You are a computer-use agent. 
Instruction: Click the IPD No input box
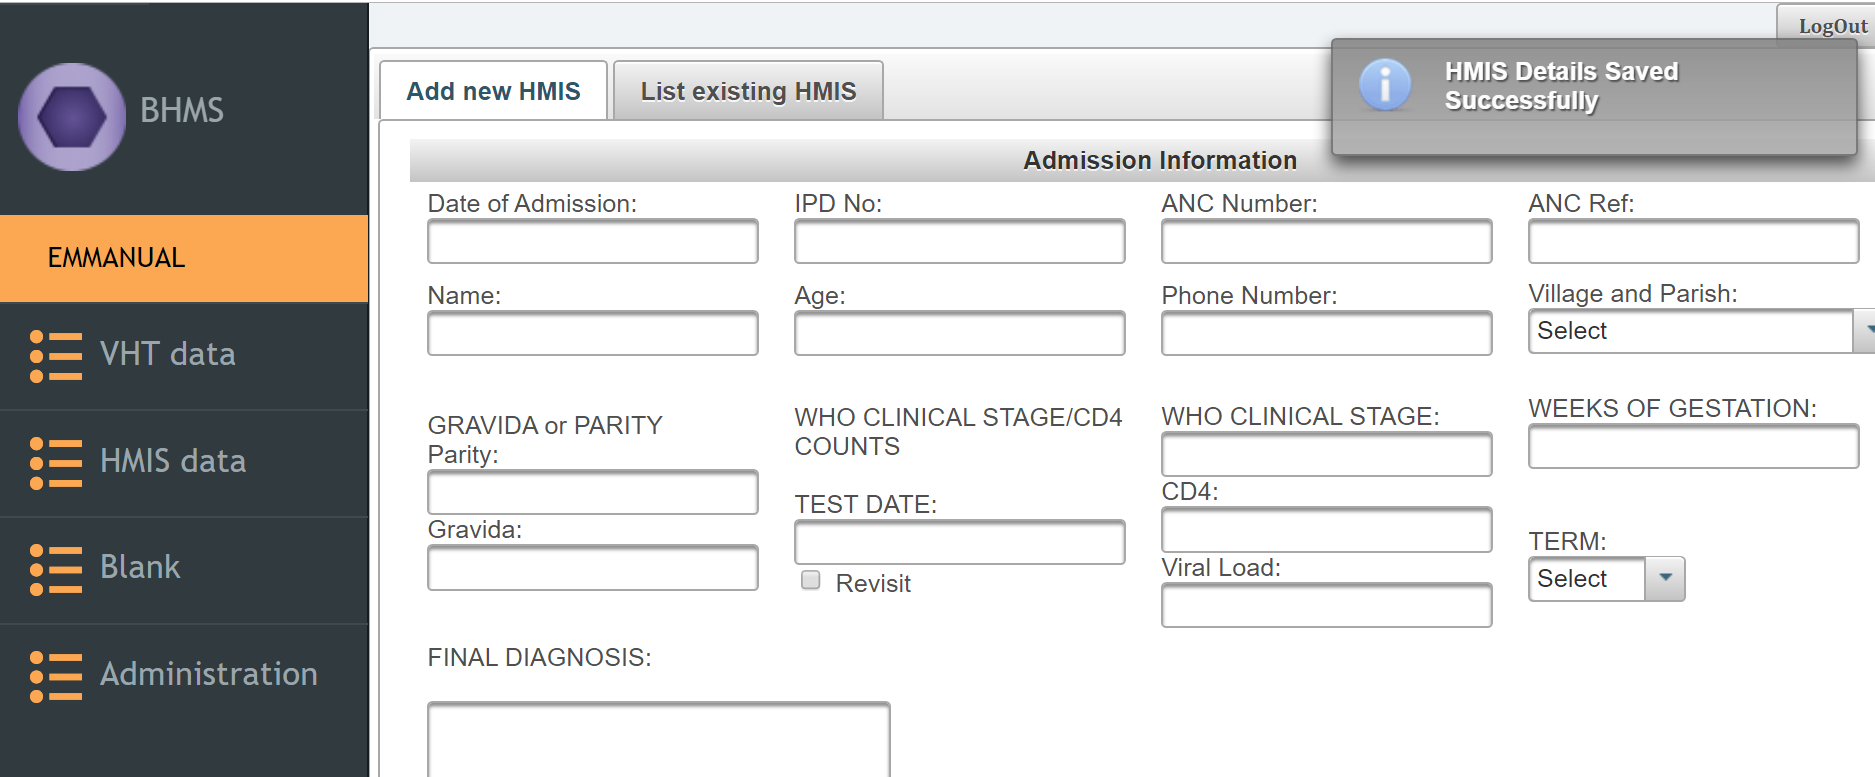959,242
